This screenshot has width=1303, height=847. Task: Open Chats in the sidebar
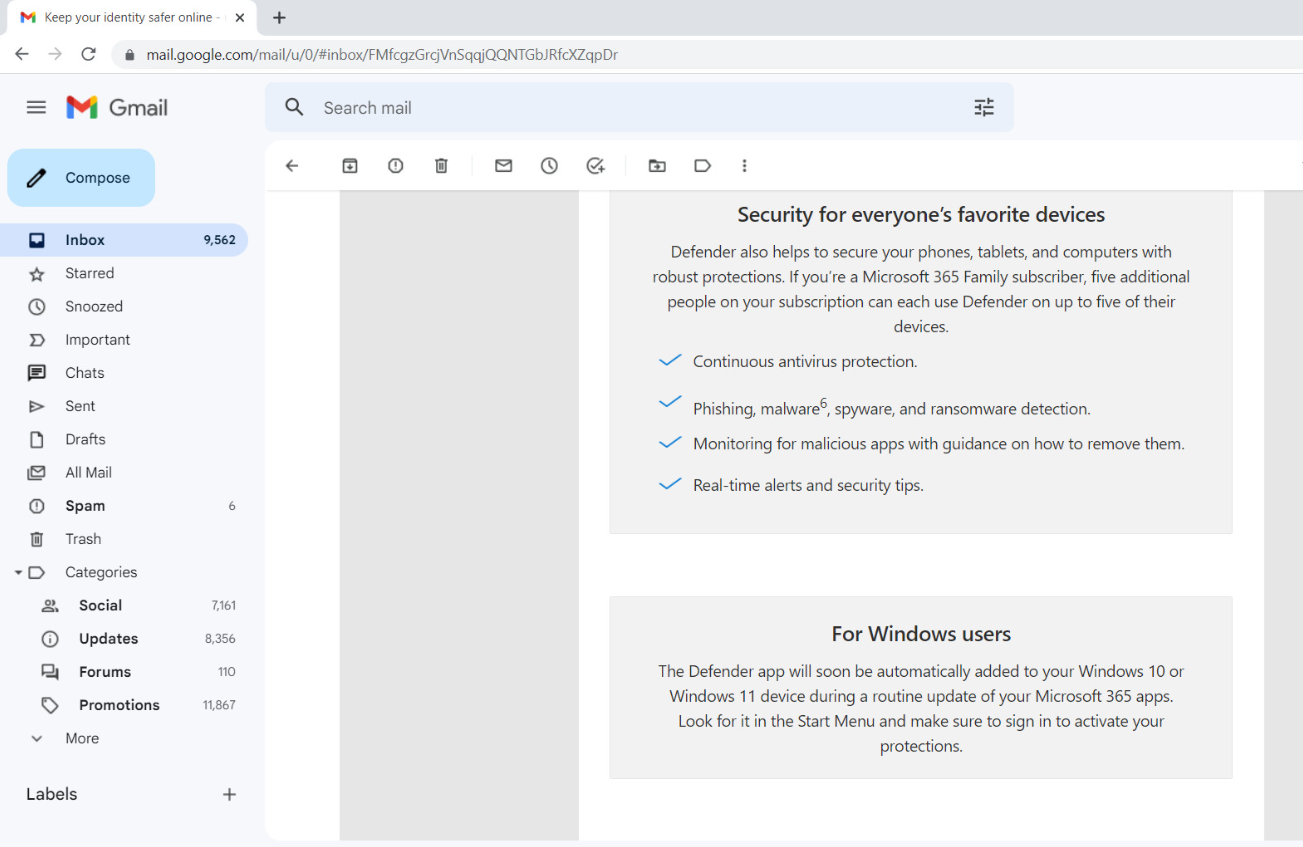pyautogui.click(x=124, y=373)
